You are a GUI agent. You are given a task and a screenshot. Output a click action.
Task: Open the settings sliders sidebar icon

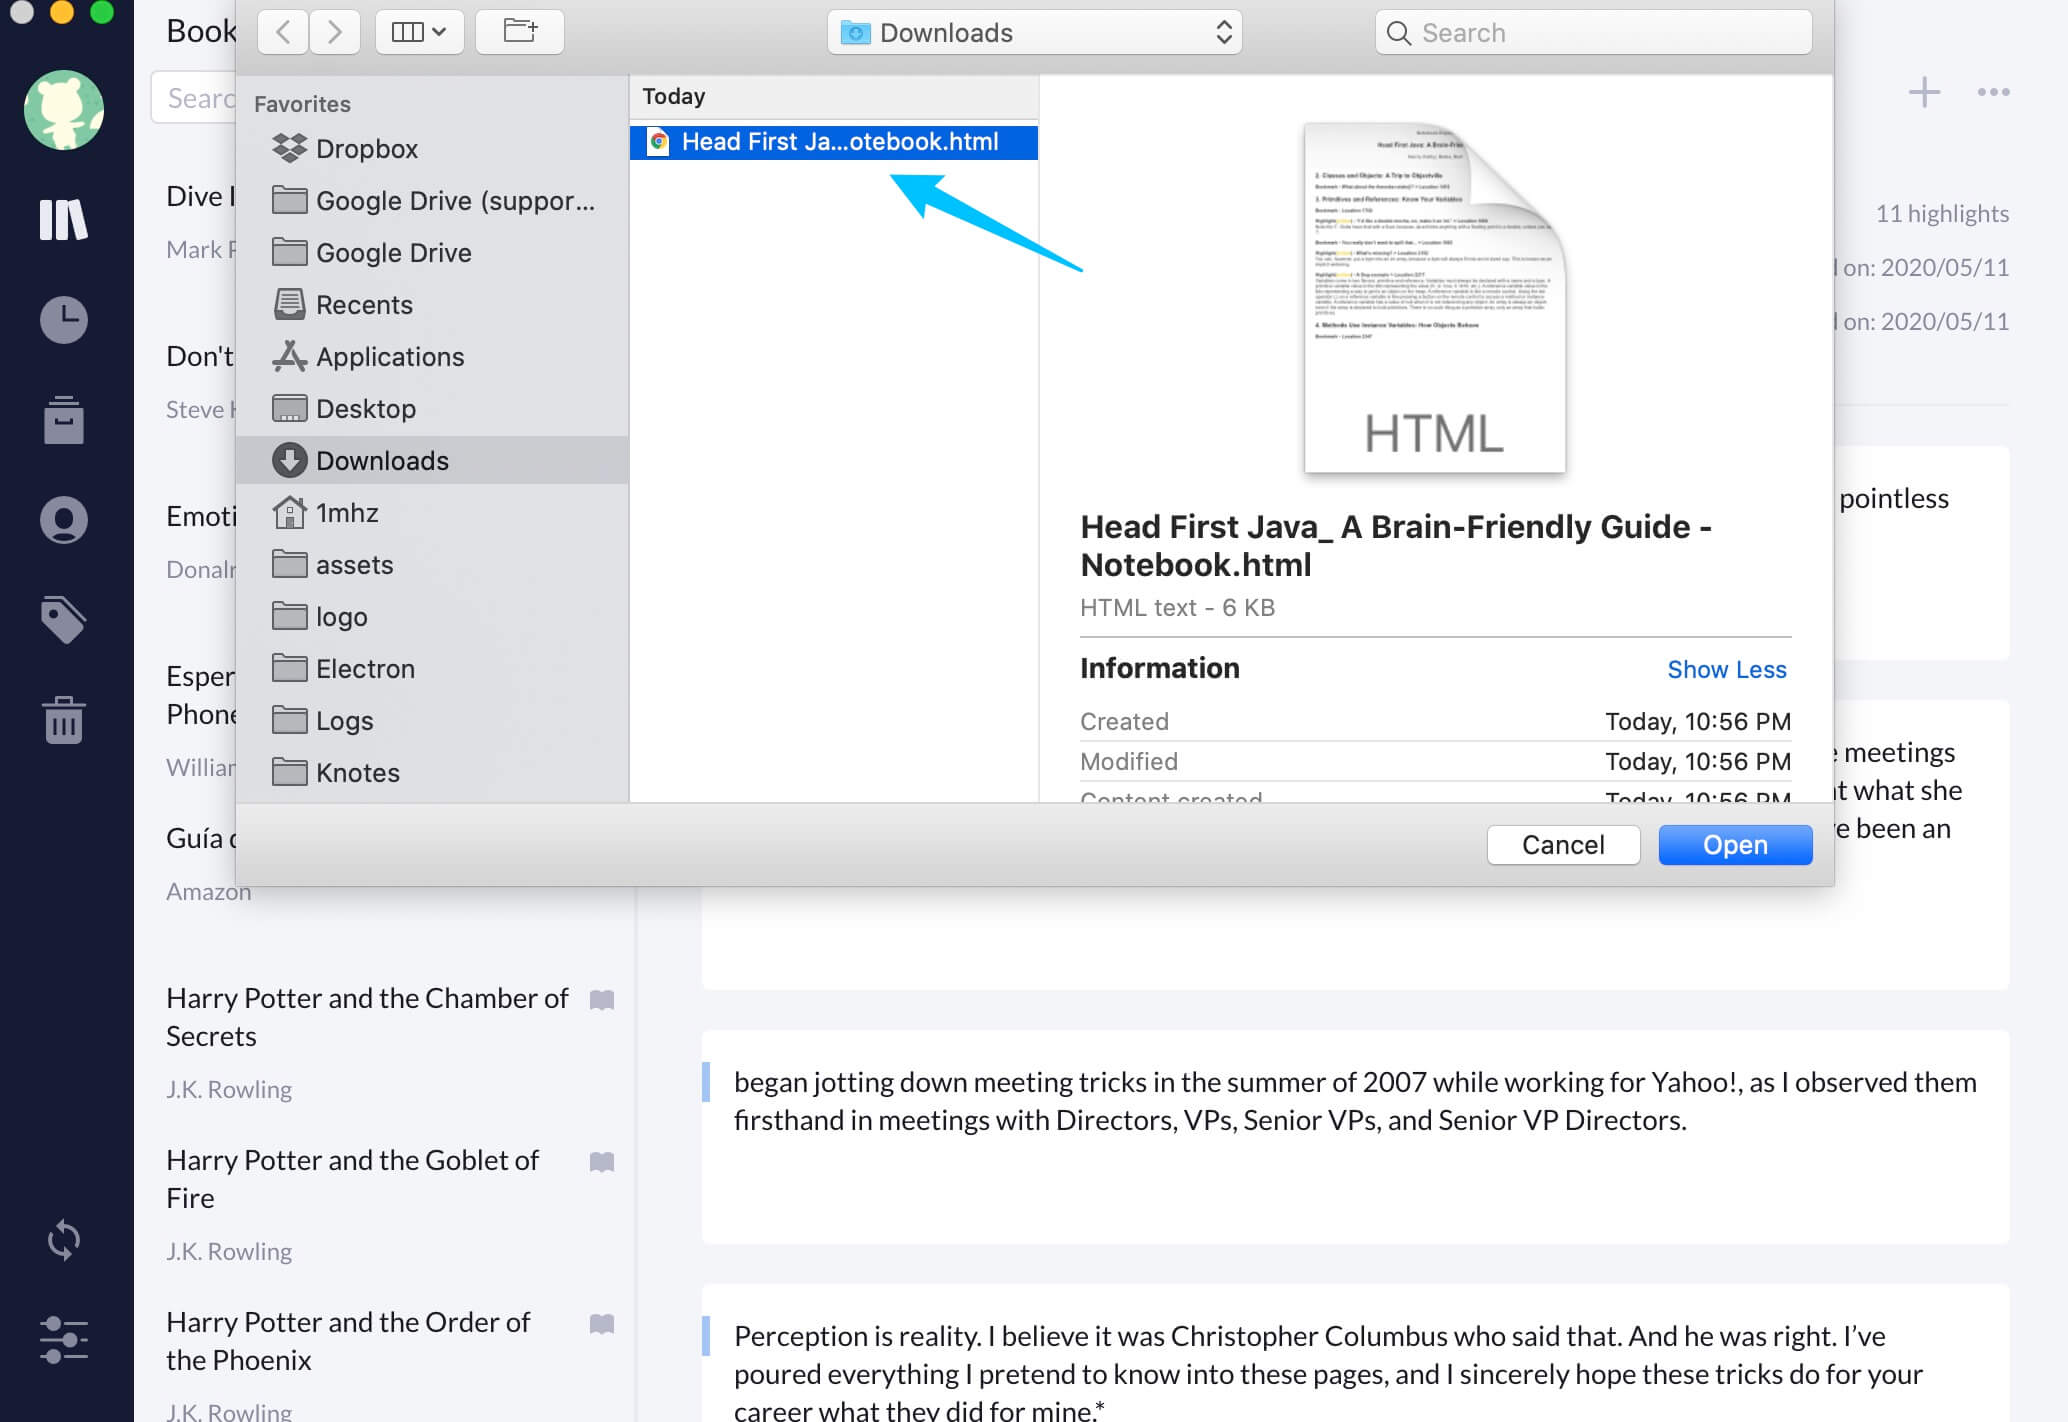click(63, 1340)
